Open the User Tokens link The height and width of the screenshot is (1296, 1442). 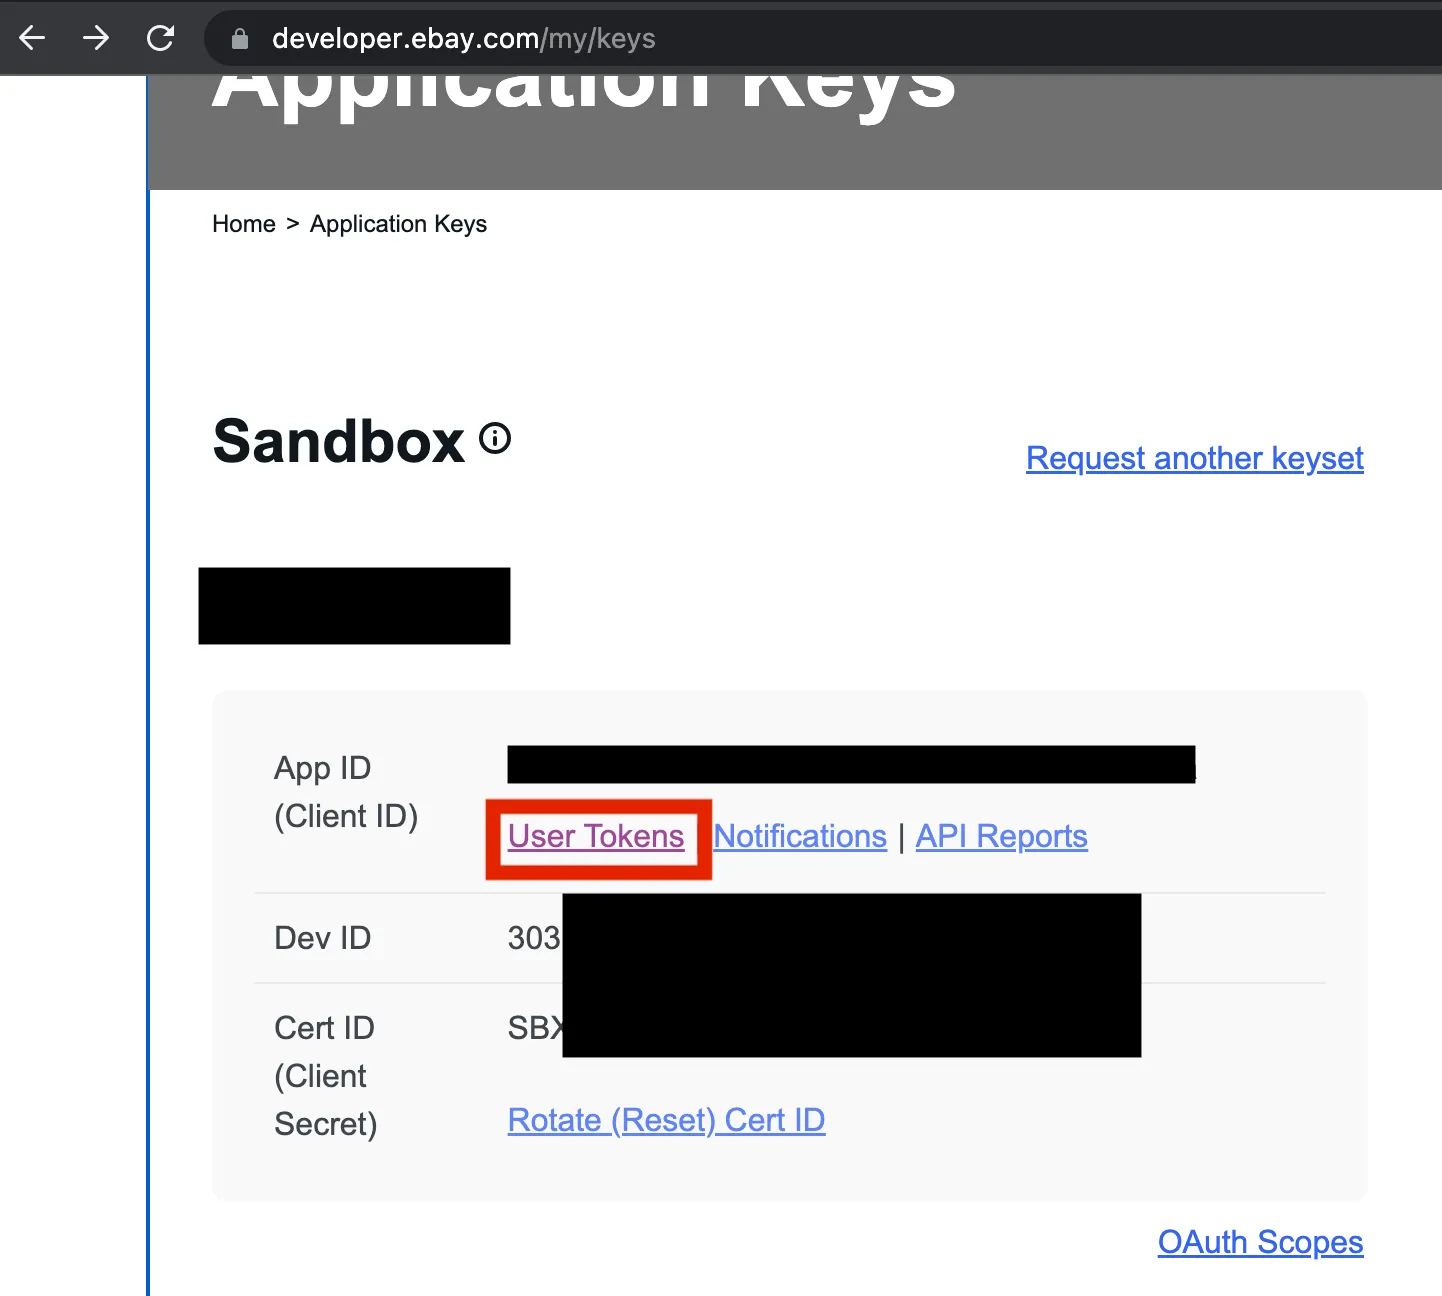[x=596, y=836]
